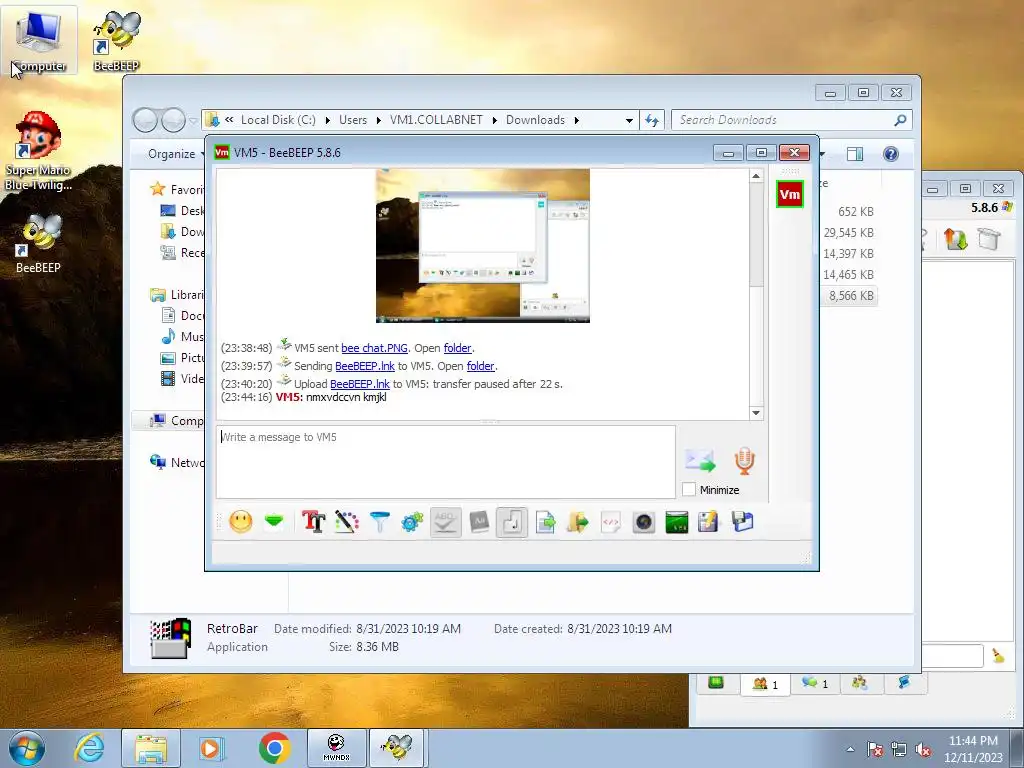Switch to users tab in BeeBEEP main window
The height and width of the screenshot is (768, 1024).
pyautogui.click(x=765, y=684)
